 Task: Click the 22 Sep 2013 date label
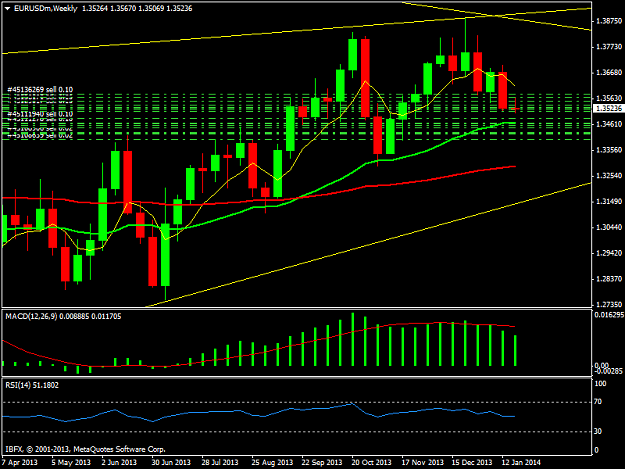click(322, 462)
